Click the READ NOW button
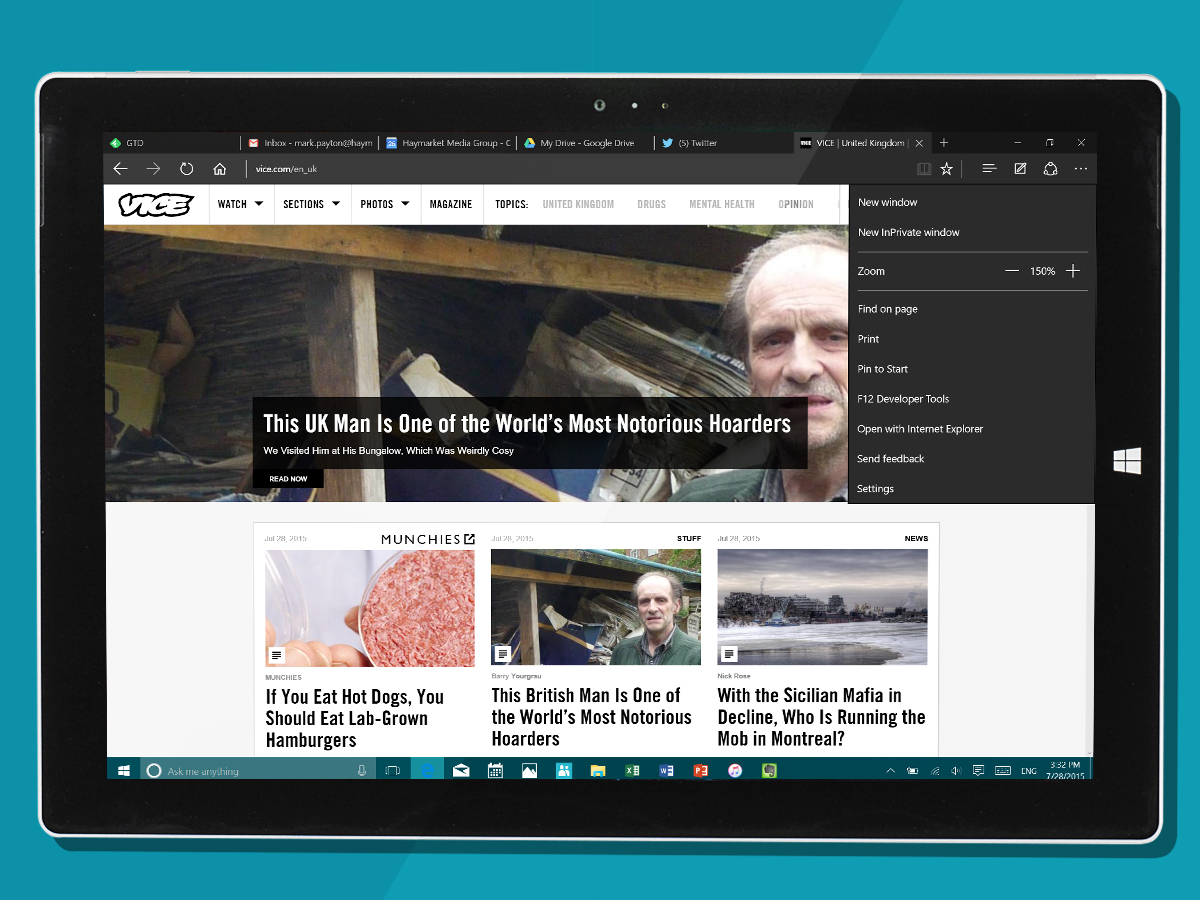The image size is (1200, 900). tap(288, 479)
